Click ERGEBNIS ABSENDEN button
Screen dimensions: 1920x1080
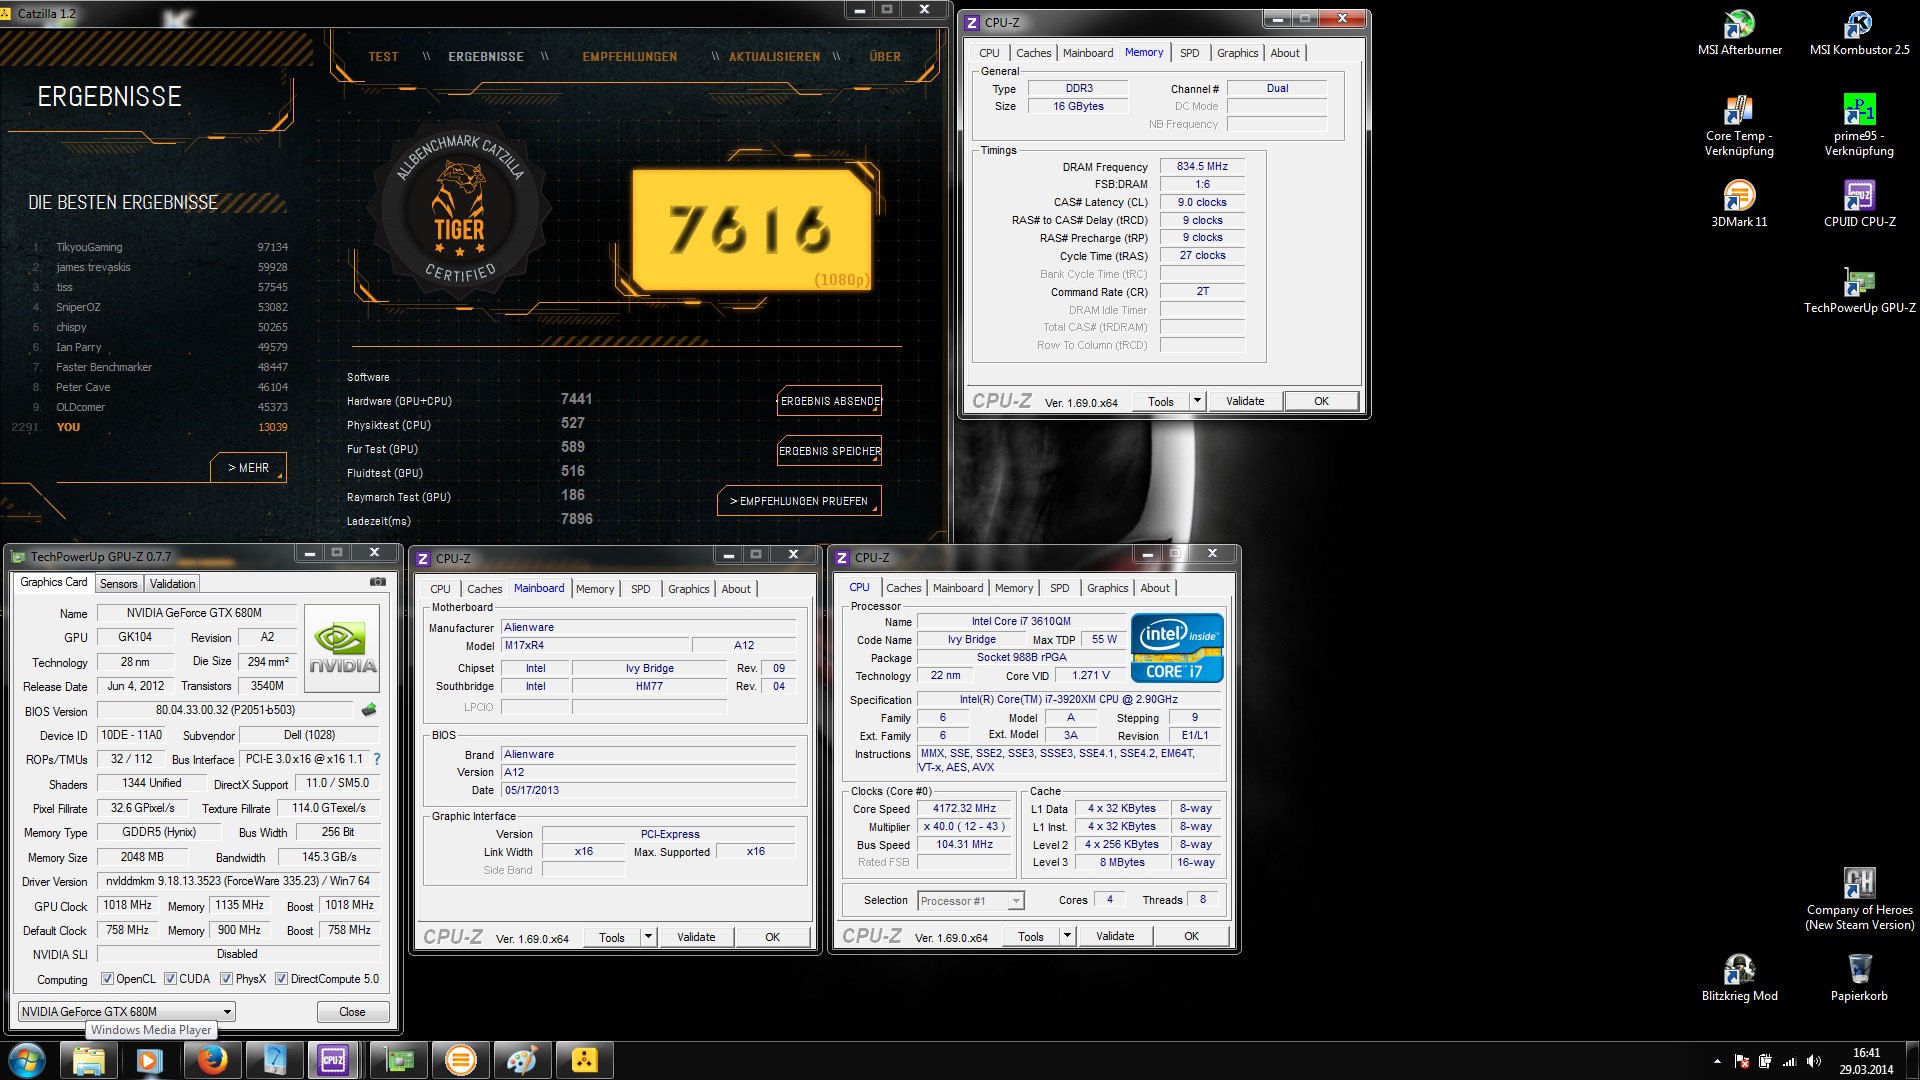(x=830, y=401)
